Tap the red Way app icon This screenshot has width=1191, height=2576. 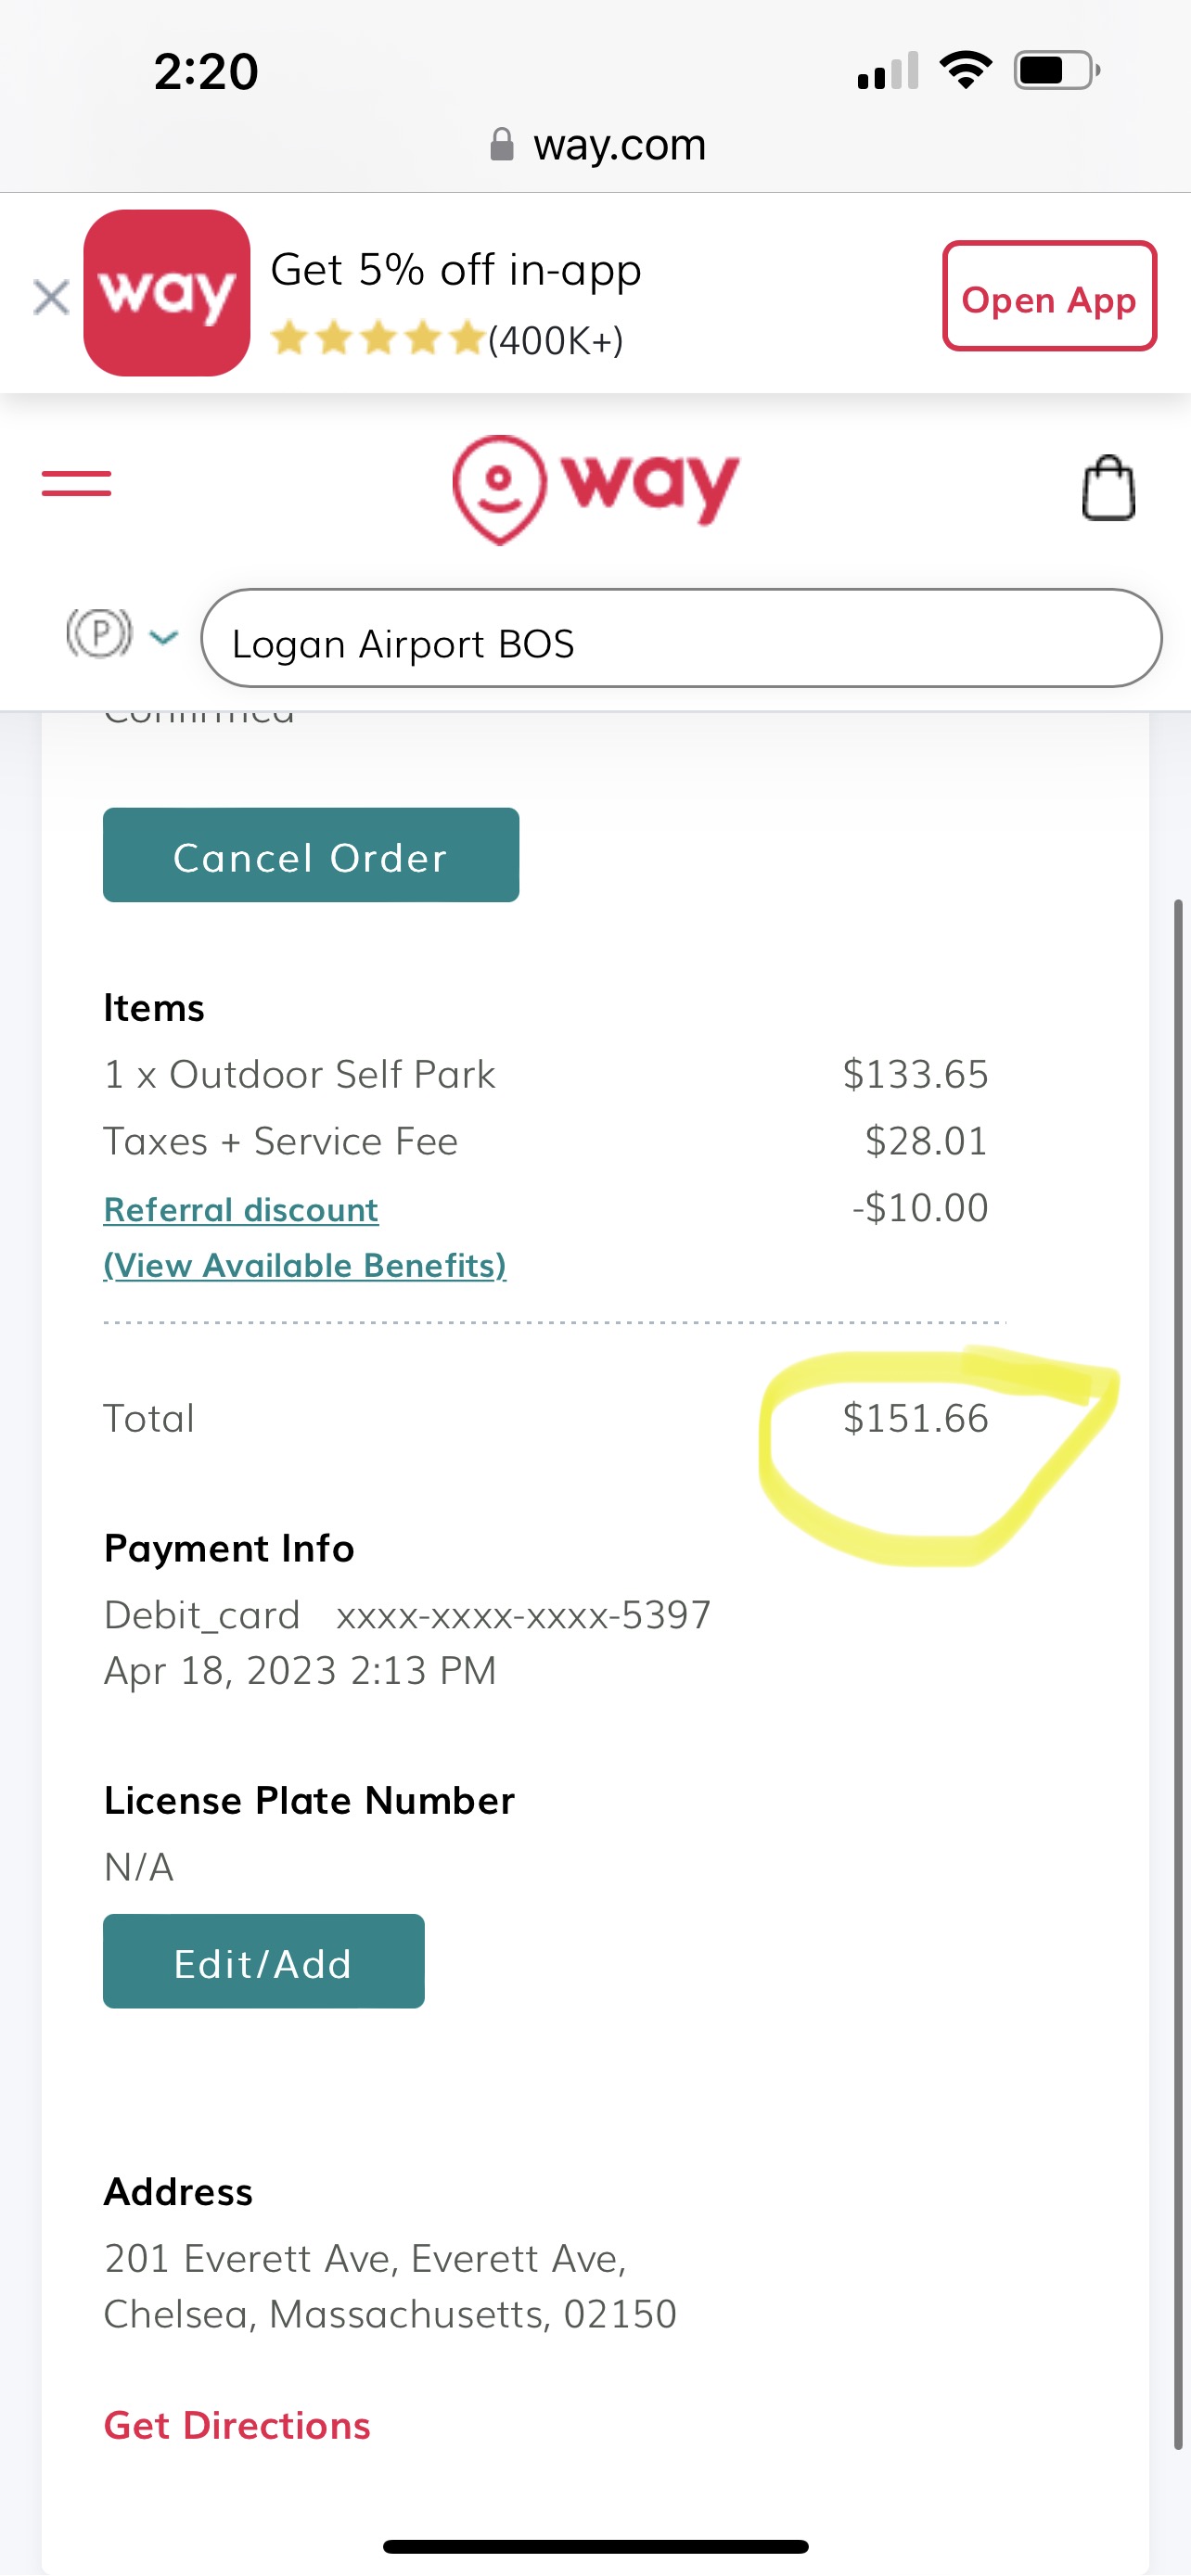pyautogui.click(x=167, y=293)
